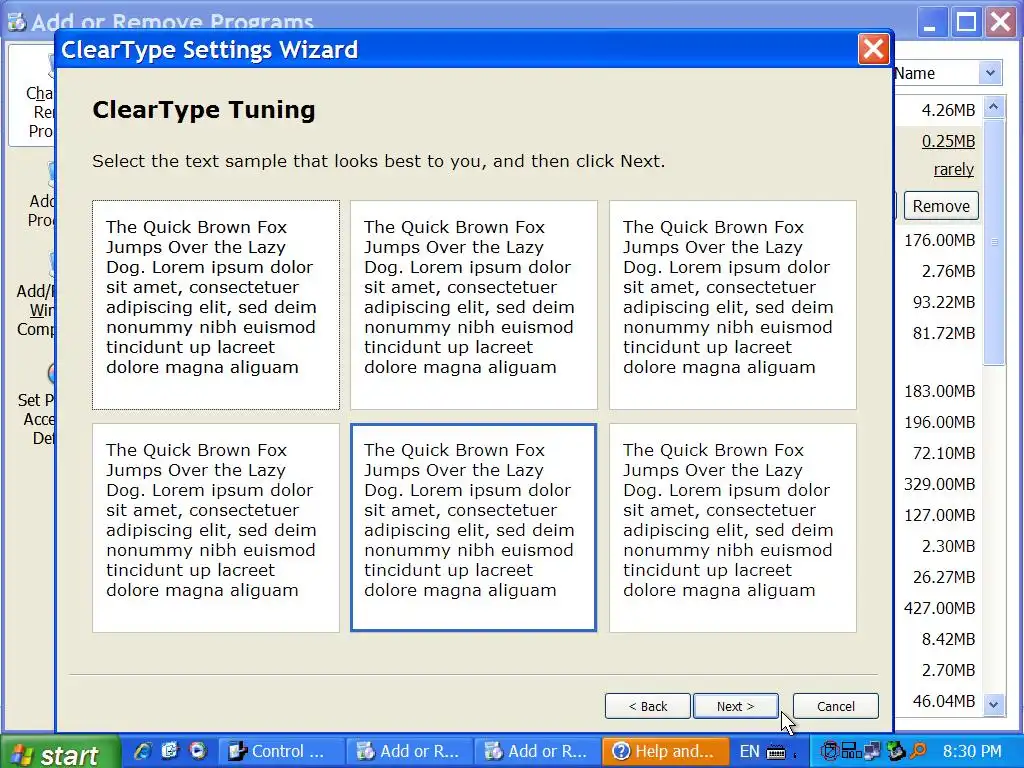
Task: Click the 8:30 PM taskbar clock
Action: [x=972, y=752]
